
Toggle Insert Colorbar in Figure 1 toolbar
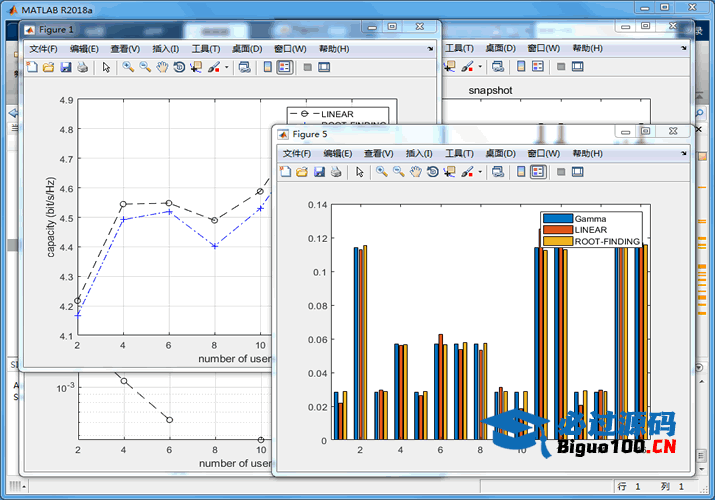point(267,67)
